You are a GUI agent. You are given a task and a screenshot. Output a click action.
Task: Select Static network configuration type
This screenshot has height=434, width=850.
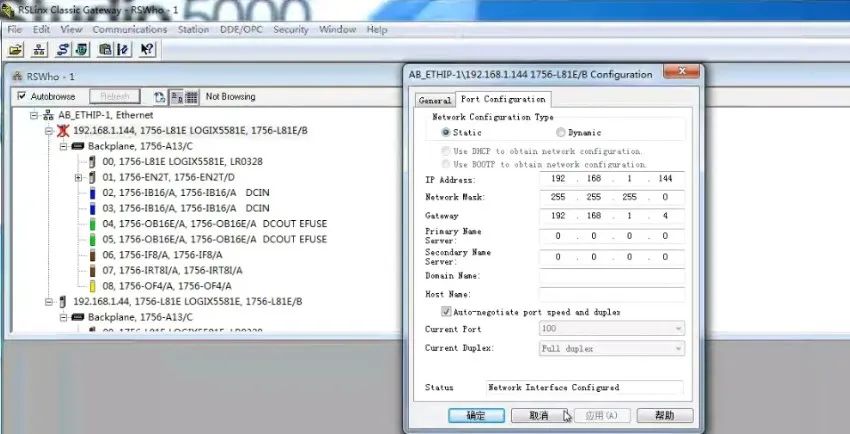click(x=446, y=132)
